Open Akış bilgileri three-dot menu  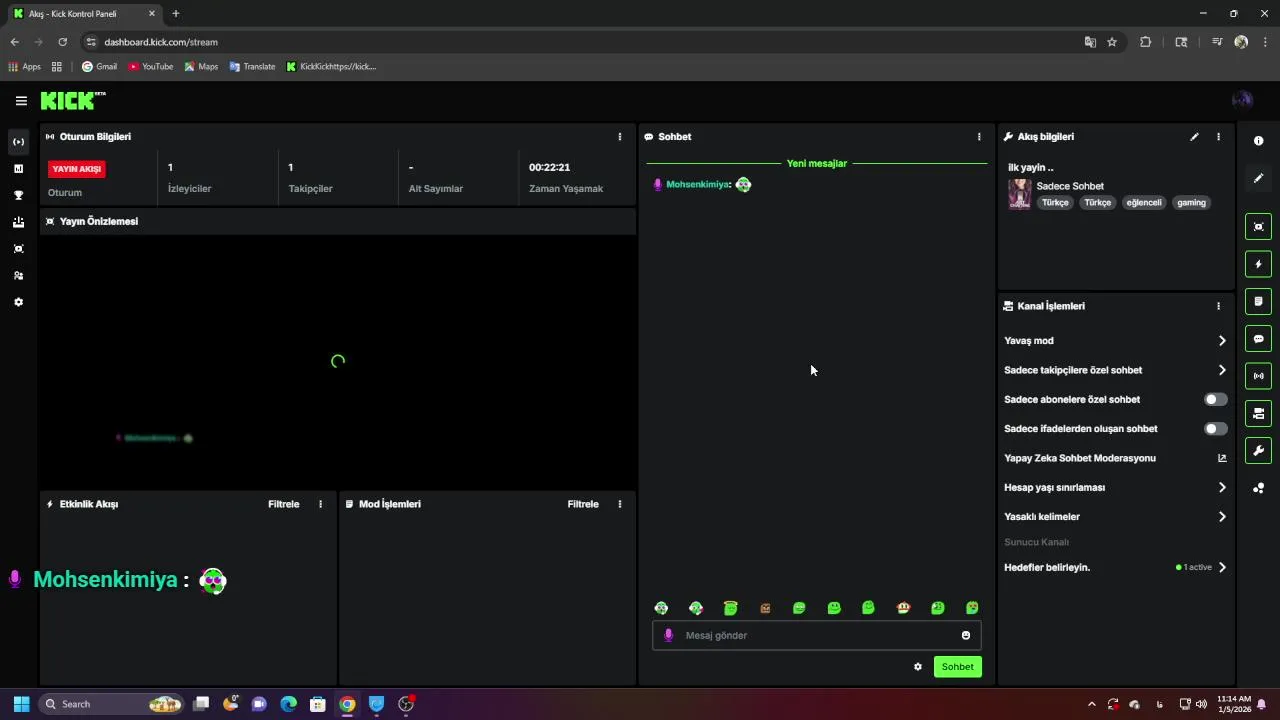(x=1218, y=137)
